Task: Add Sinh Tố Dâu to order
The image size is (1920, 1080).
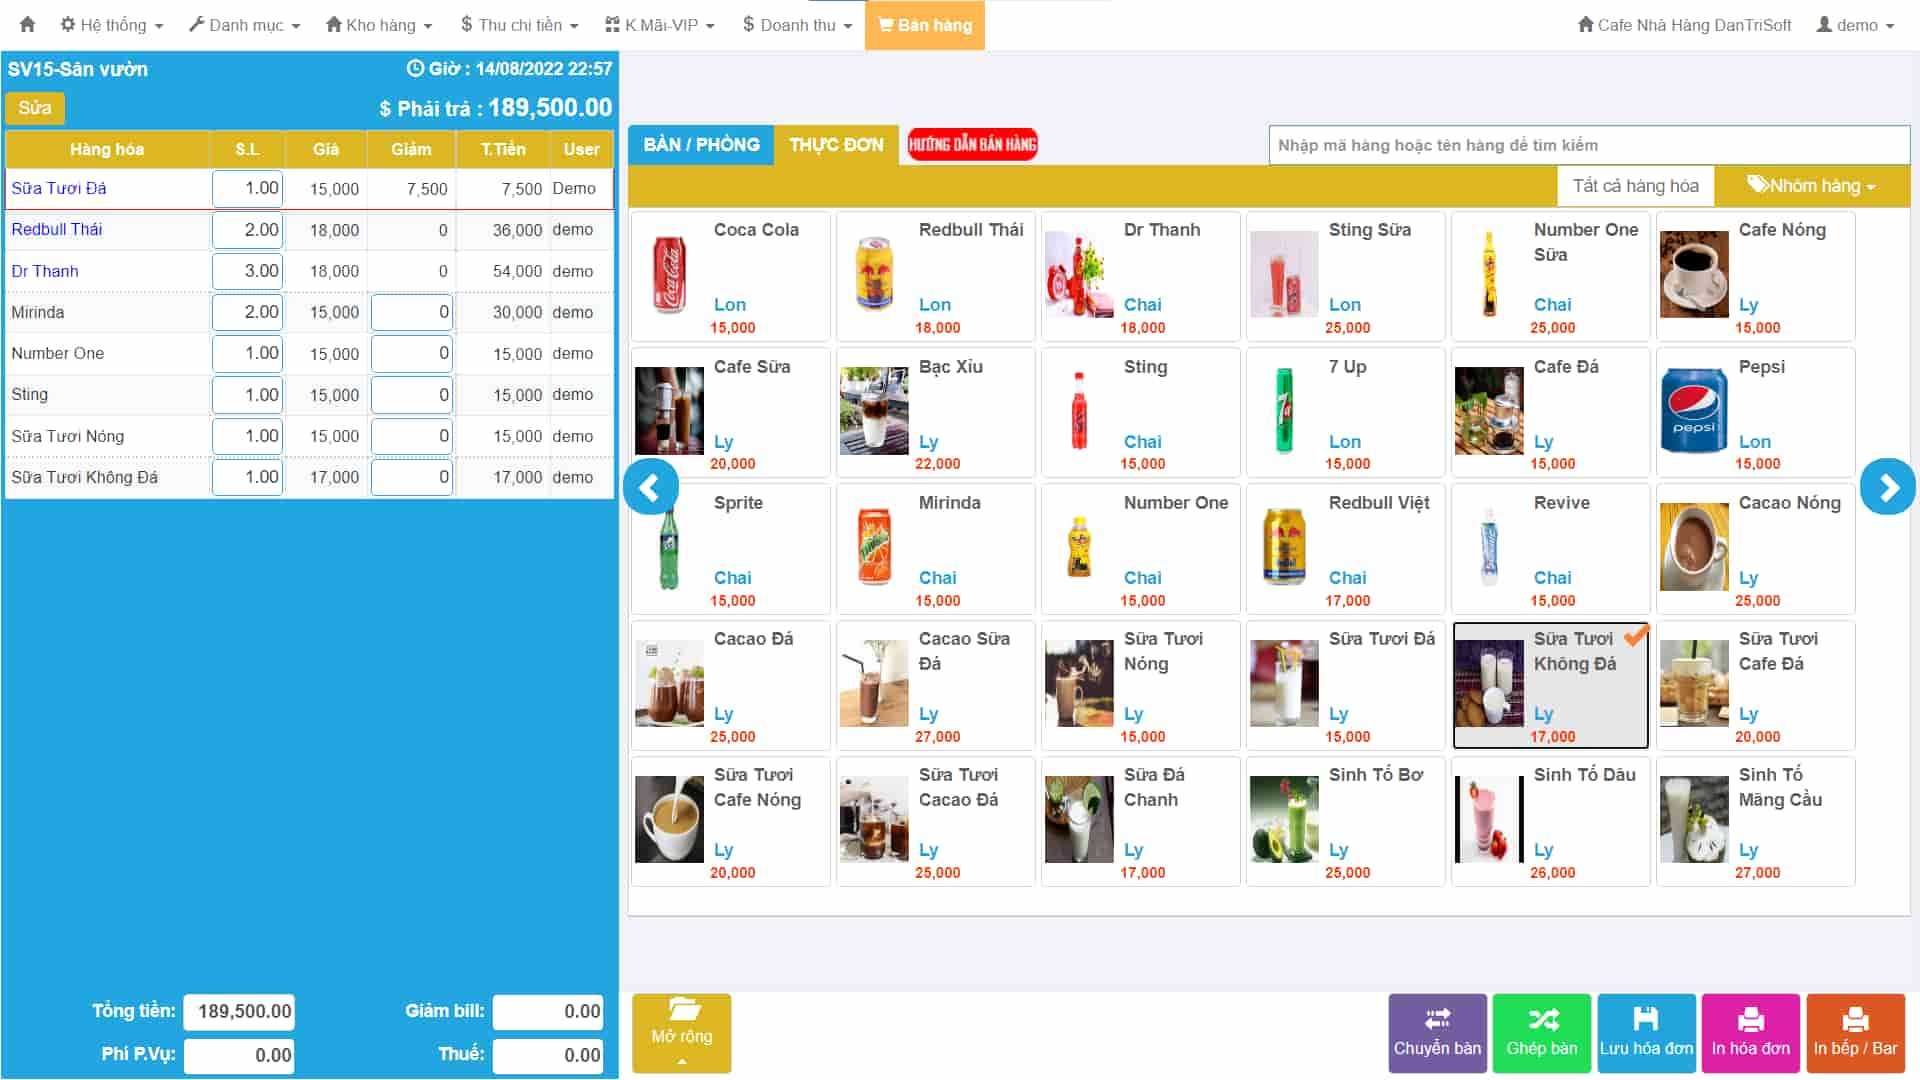Action: 1551,822
